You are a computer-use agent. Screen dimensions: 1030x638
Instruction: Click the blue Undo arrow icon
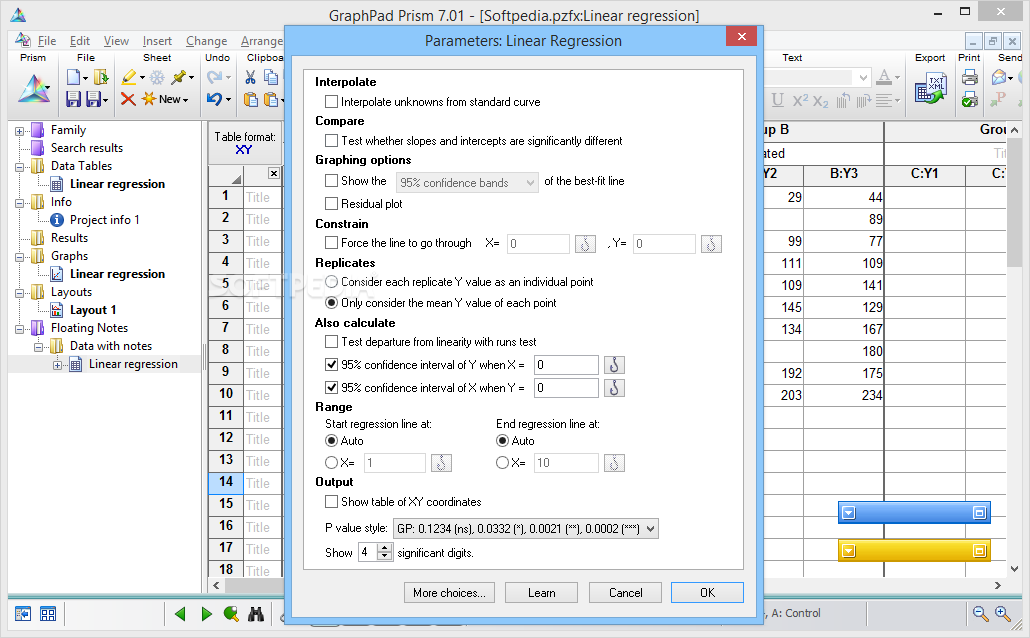click(x=214, y=99)
